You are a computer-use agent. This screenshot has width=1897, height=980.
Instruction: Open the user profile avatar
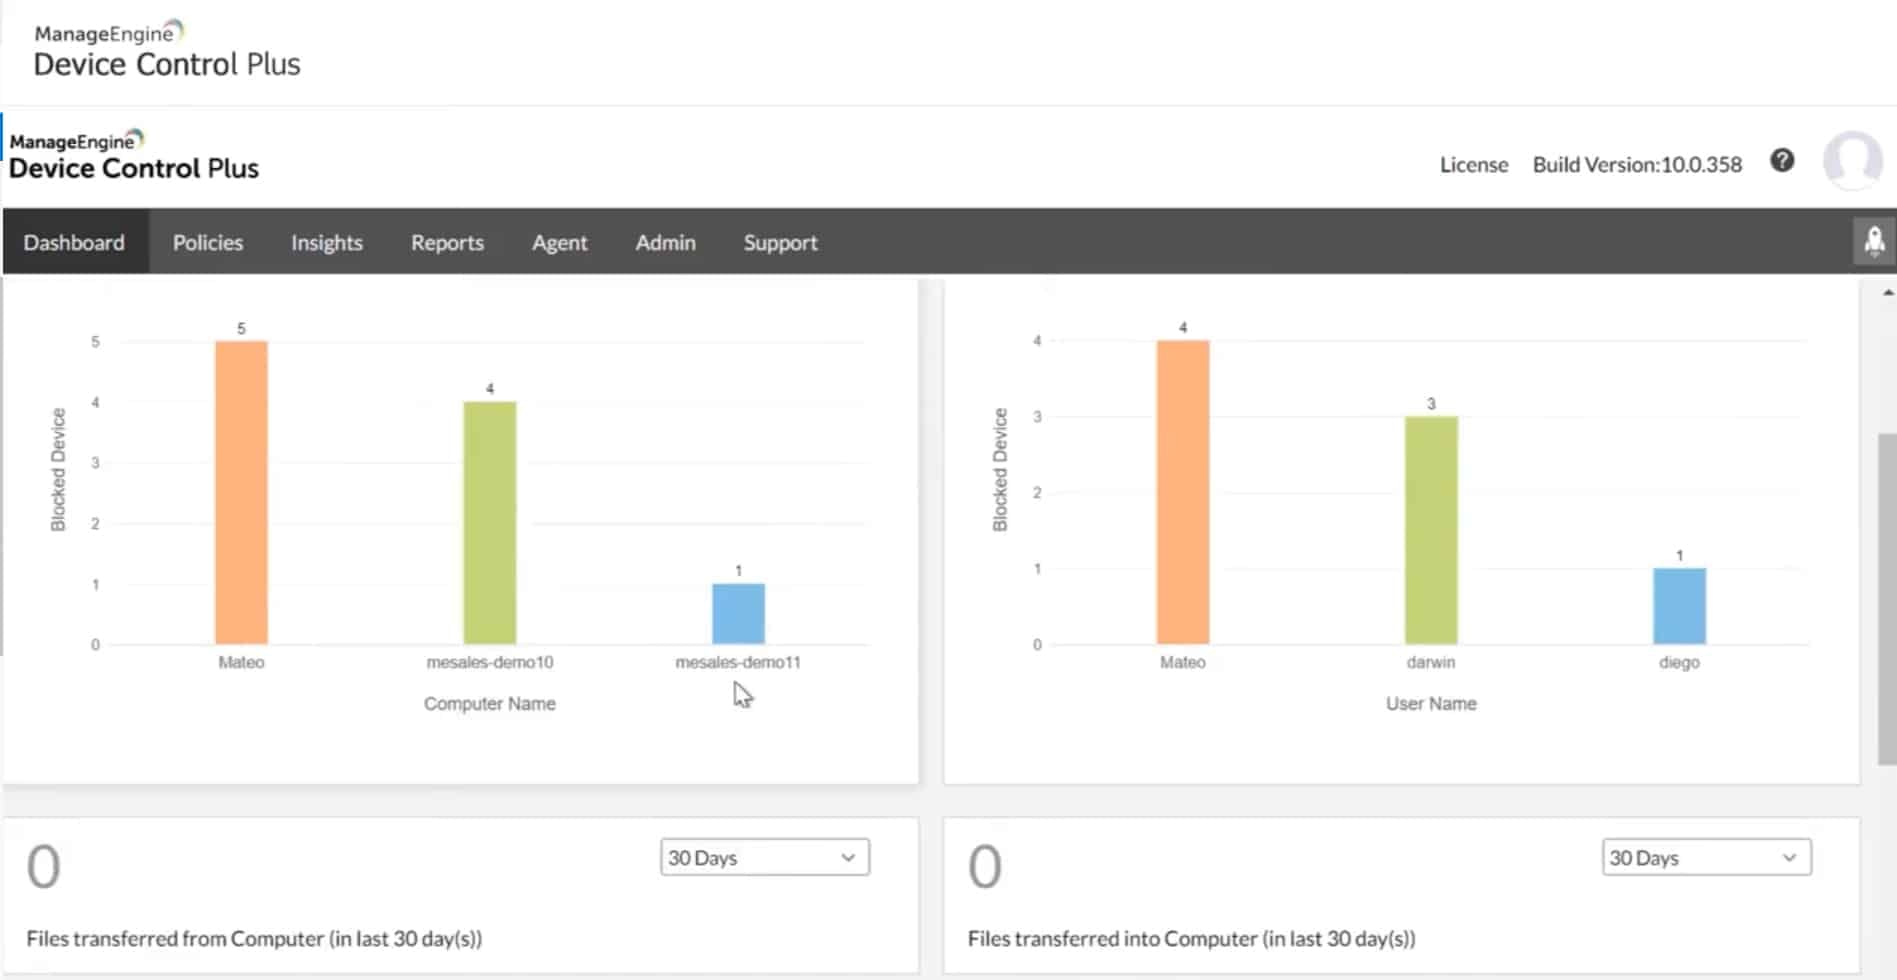1853,160
